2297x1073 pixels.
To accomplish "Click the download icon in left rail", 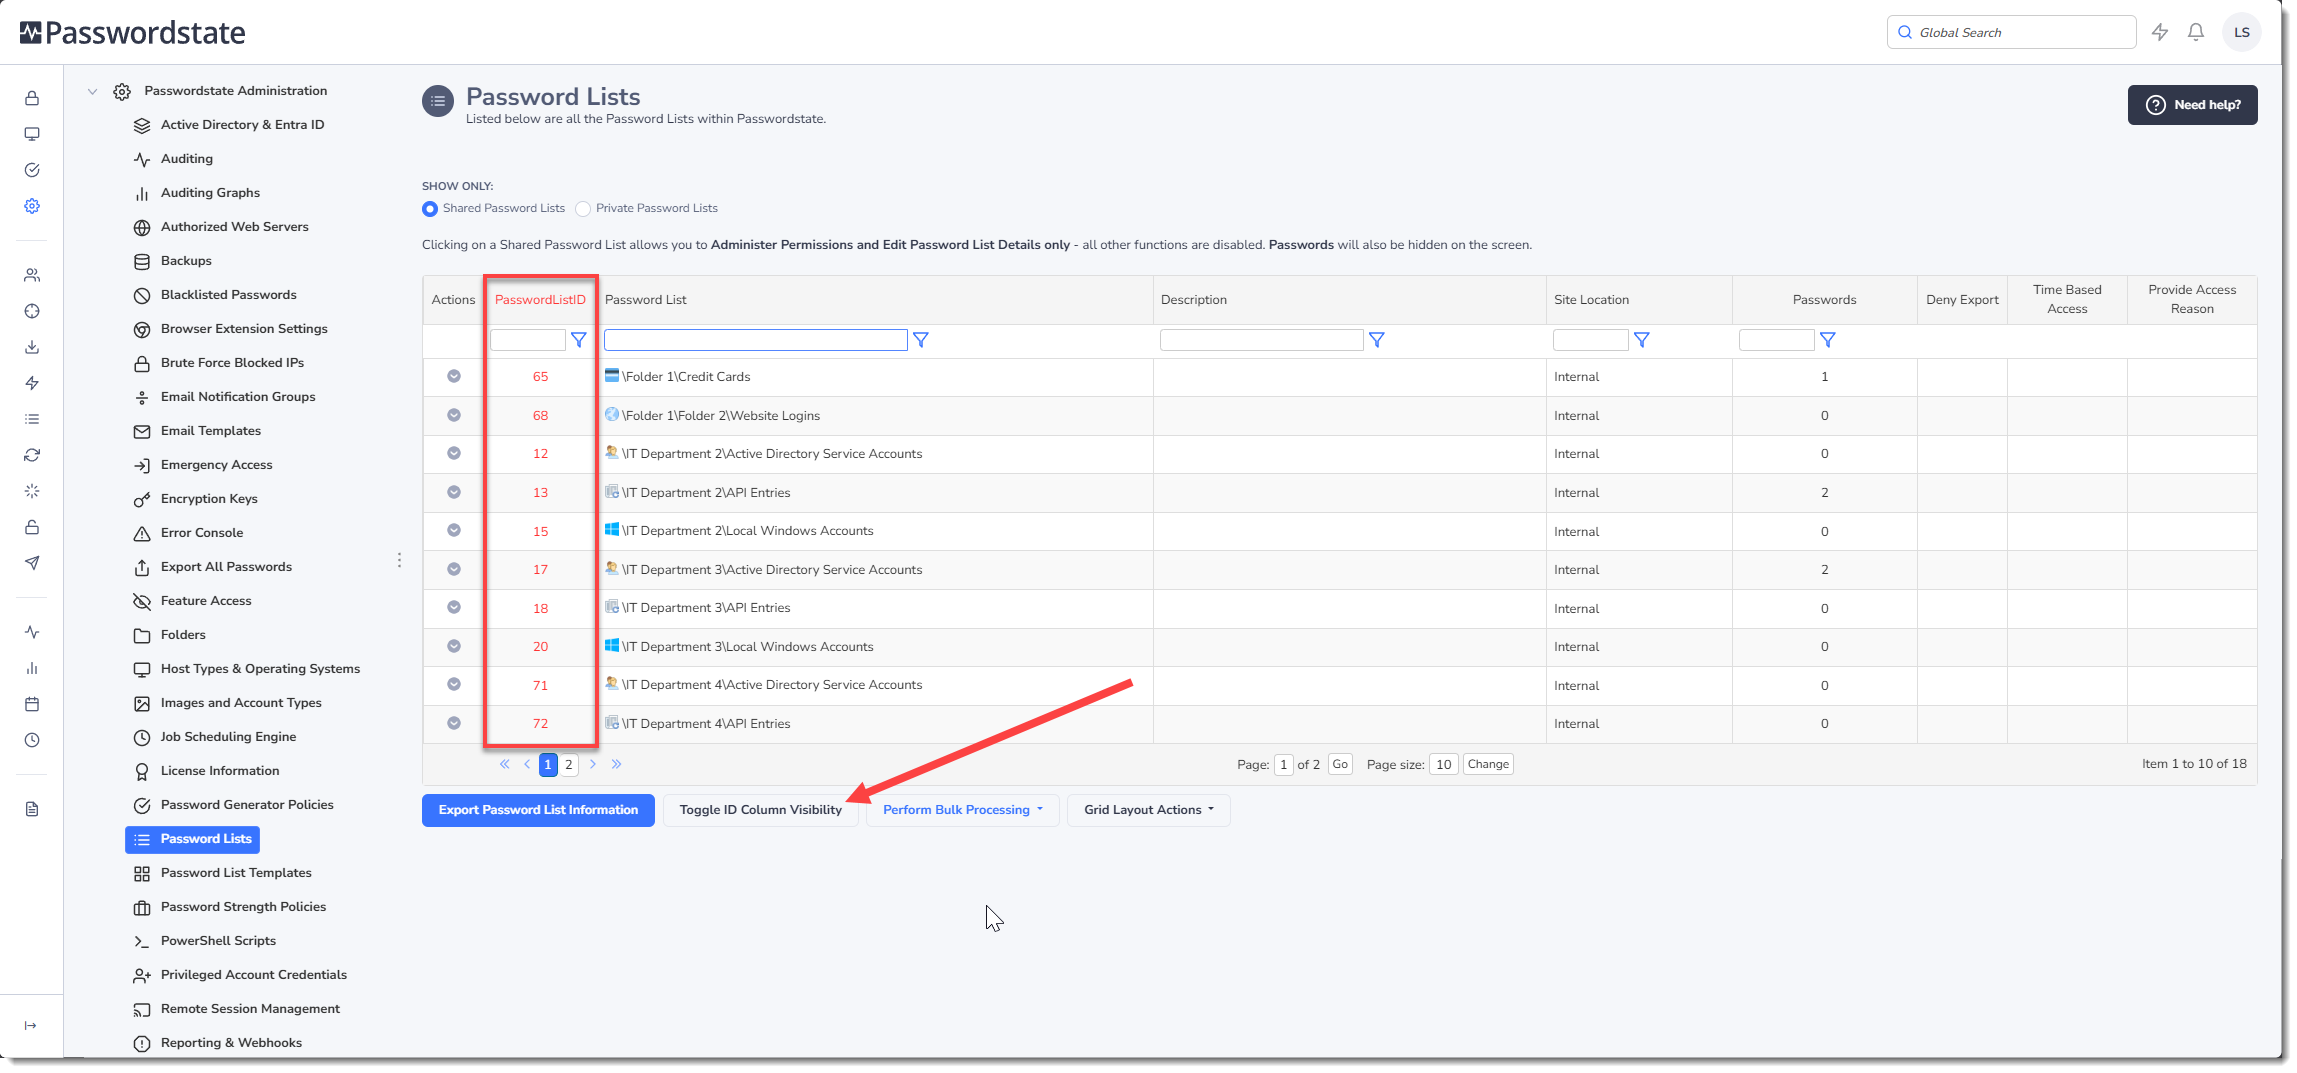I will (x=32, y=347).
